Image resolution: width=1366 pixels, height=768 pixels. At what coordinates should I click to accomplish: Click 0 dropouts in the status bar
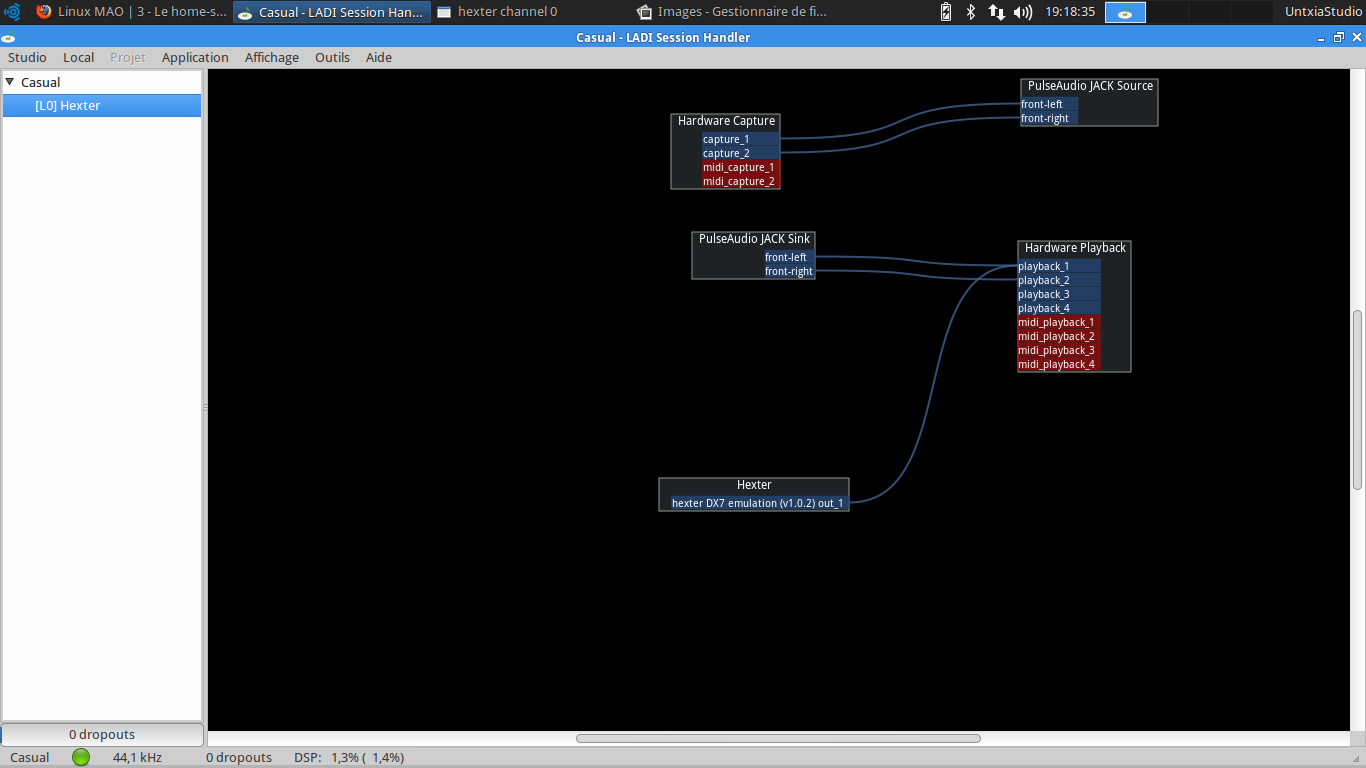[x=239, y=757]
